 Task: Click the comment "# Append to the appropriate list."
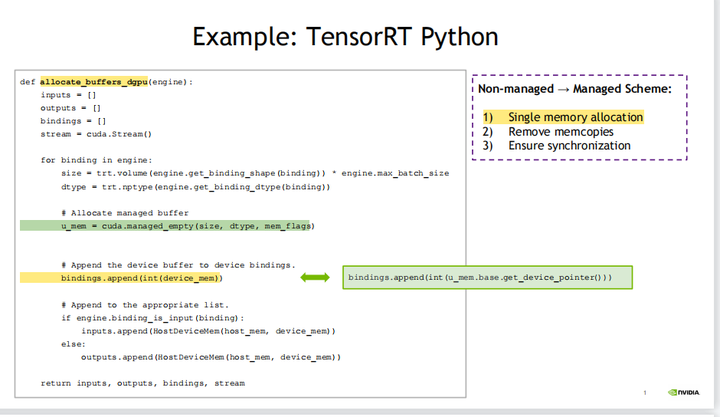pyautogui.click(x=145, y=305)
